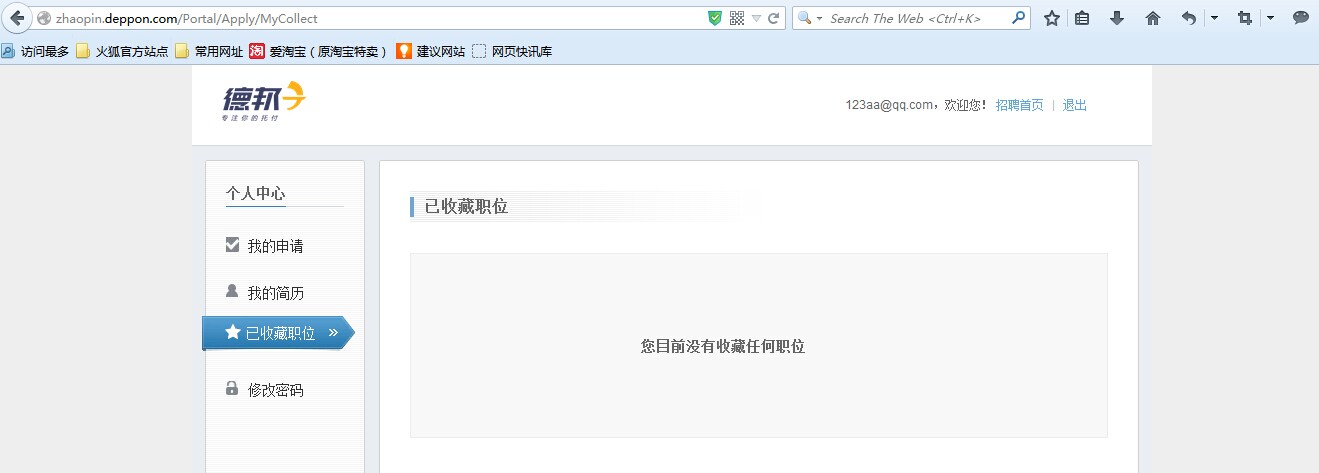Open the 网页快讯库 bookmark
1319x473 pixels.
(x=512, y=51)
